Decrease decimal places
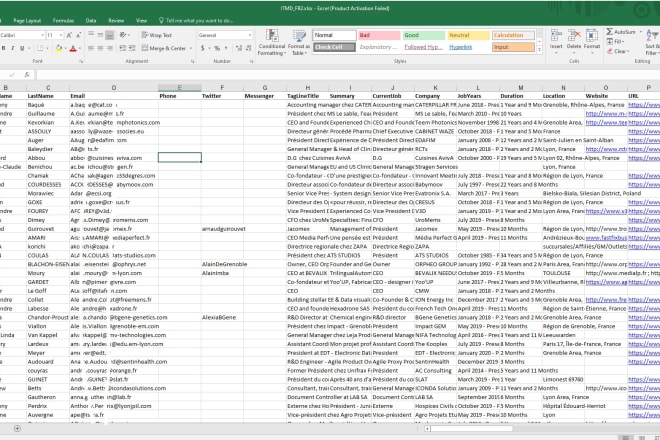Image resolution: width=660 pixels, height=440 pixels. coord(248,48)
